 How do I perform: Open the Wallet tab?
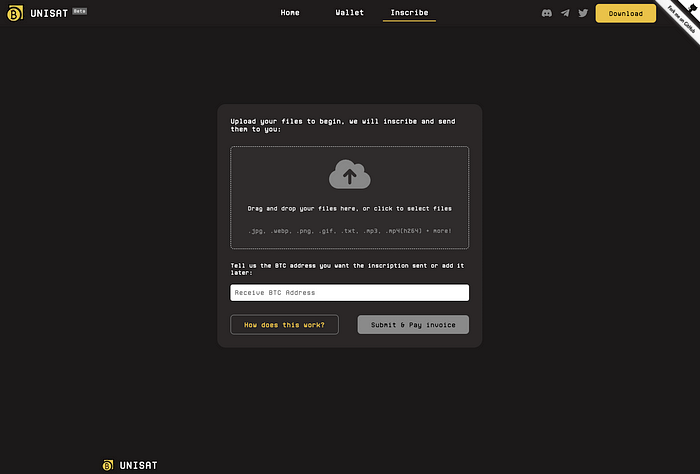coord(349,13)
